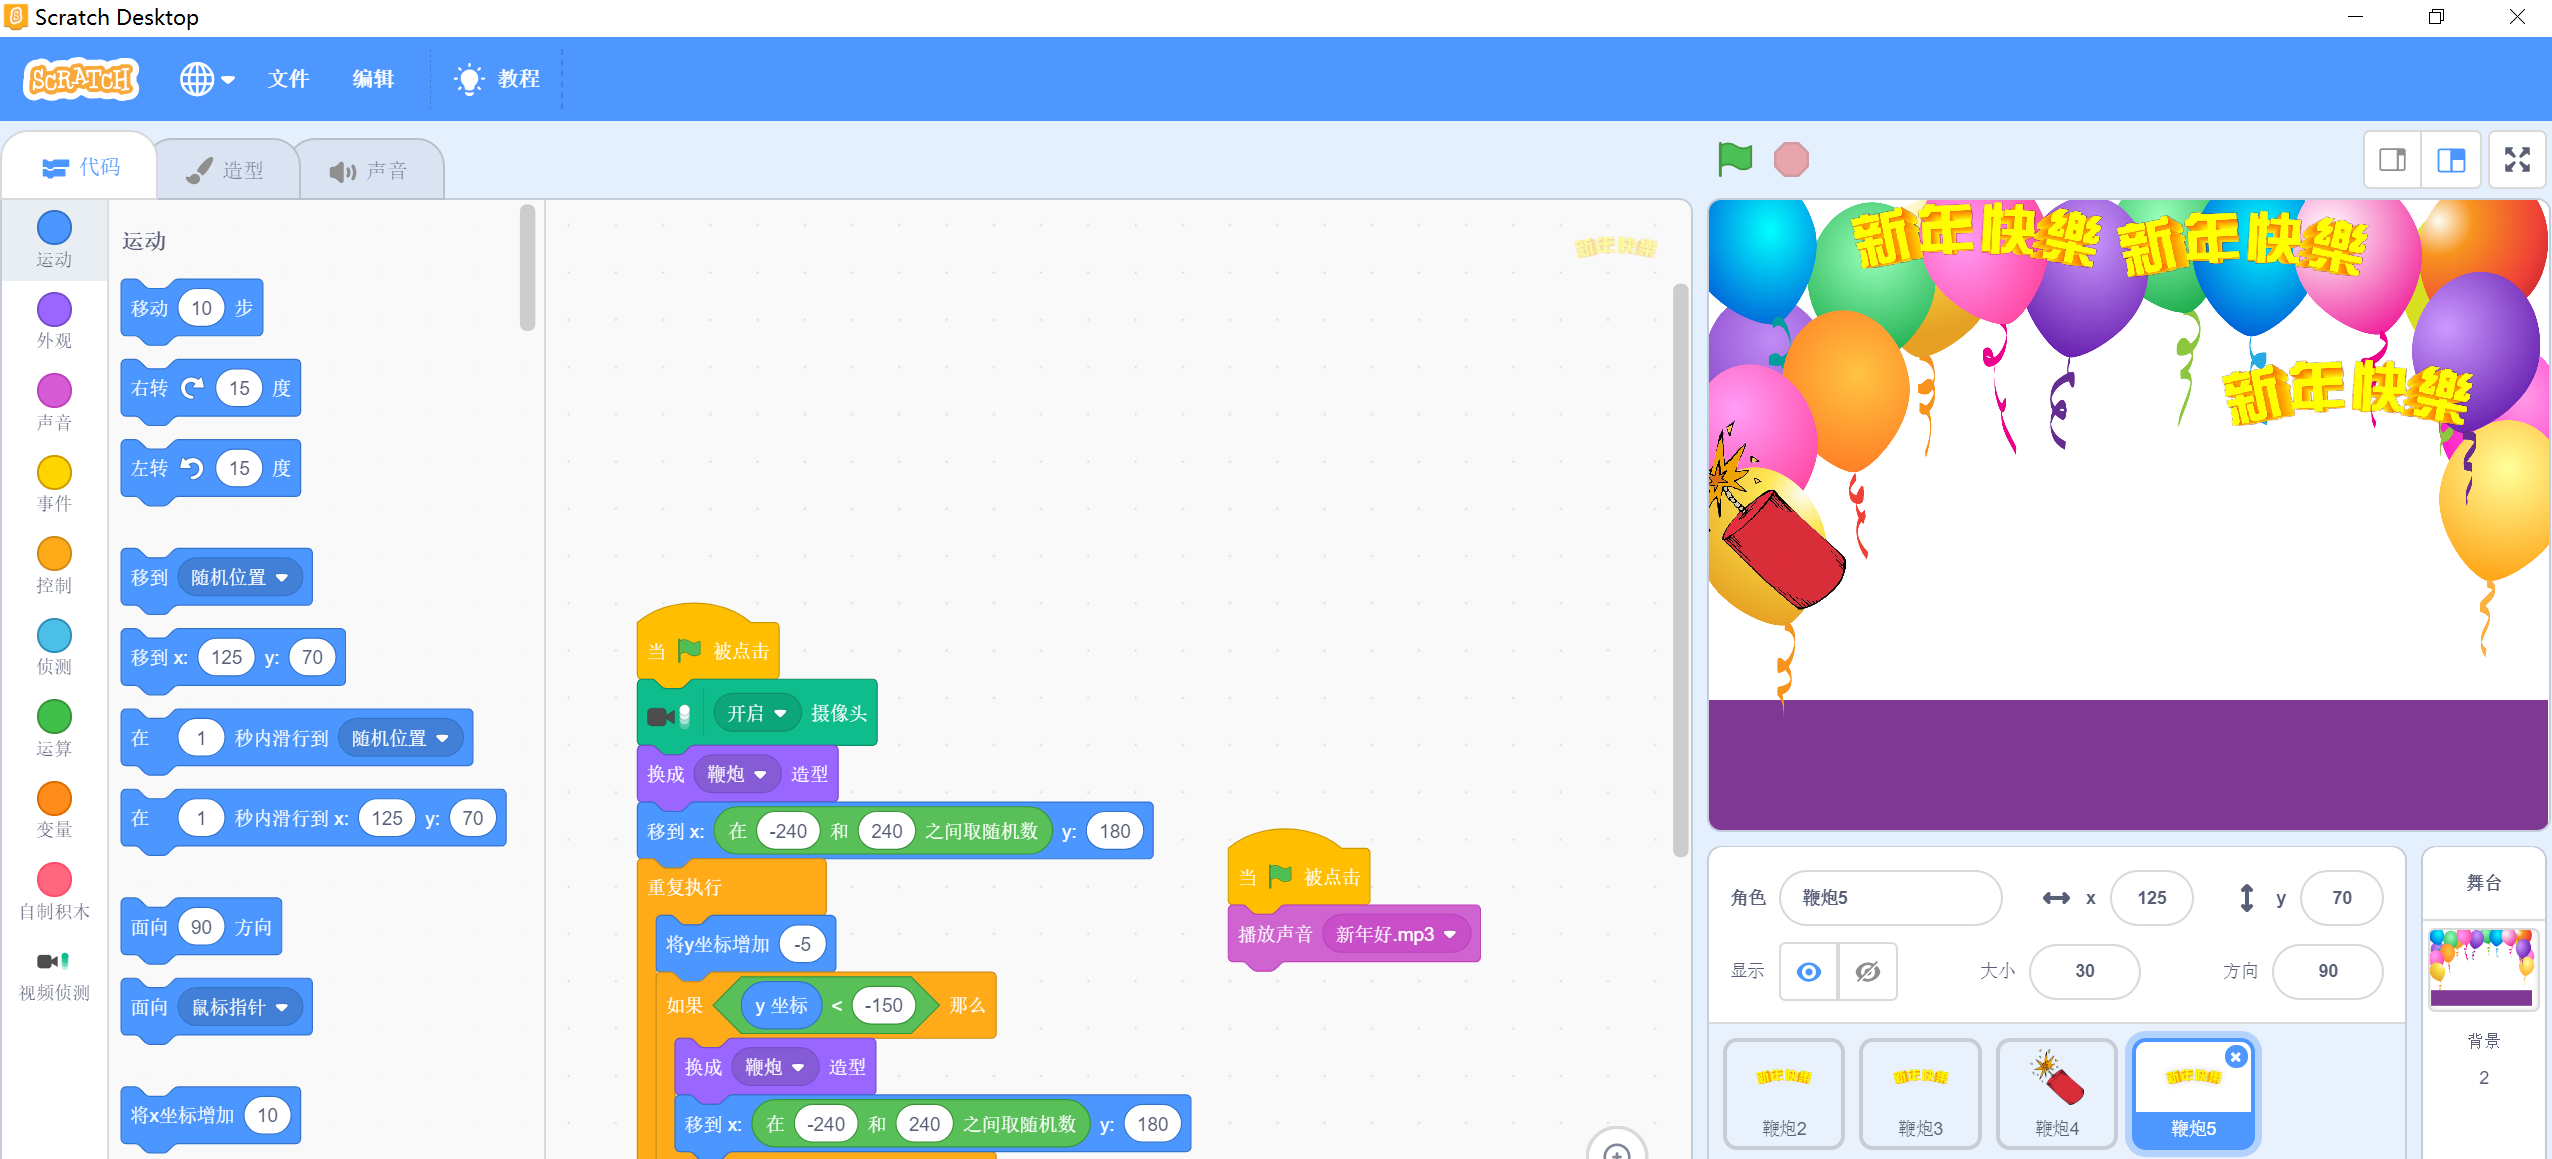This screenshot has height=1159, width=2552.
Task: Select the large stage layout toggle
Action: click(2451, 160)
